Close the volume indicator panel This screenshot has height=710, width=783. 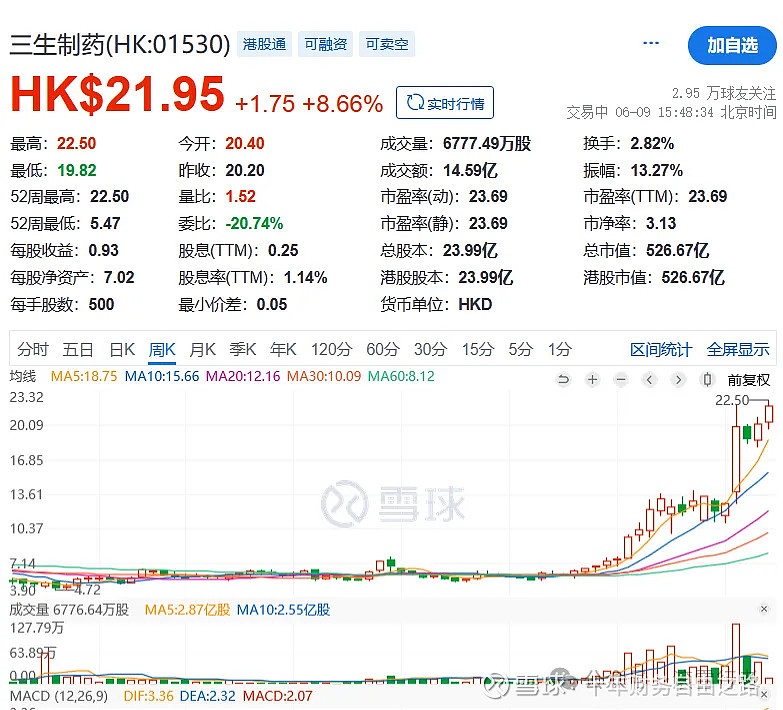tap(764, 609)
